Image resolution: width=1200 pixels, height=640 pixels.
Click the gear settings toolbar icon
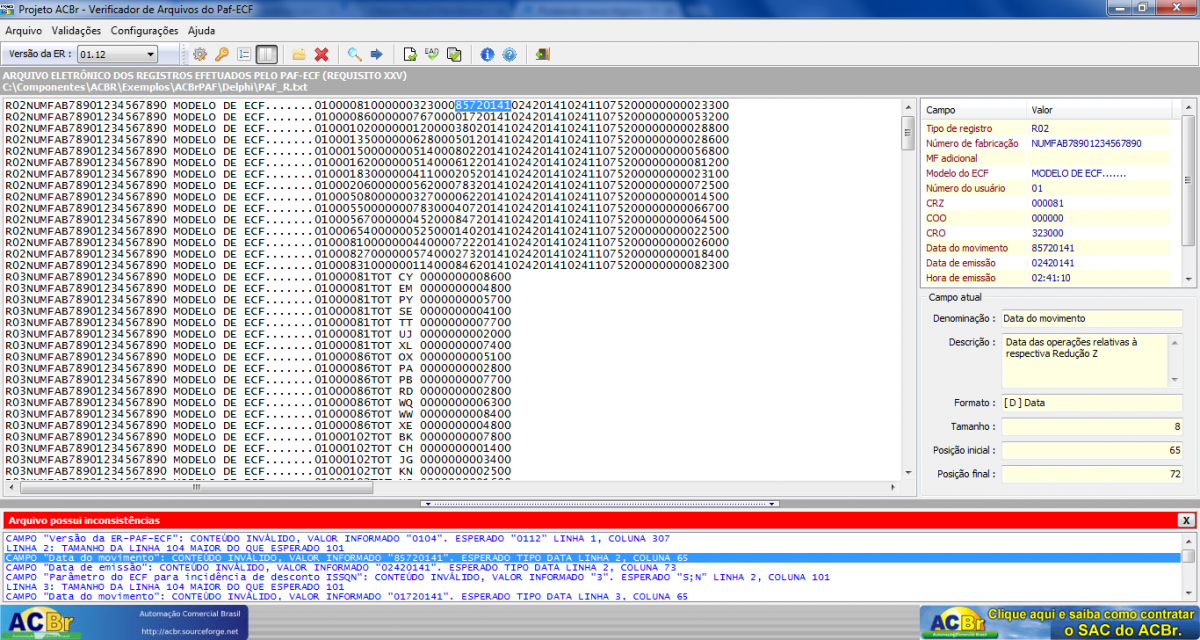click(201, 54)
